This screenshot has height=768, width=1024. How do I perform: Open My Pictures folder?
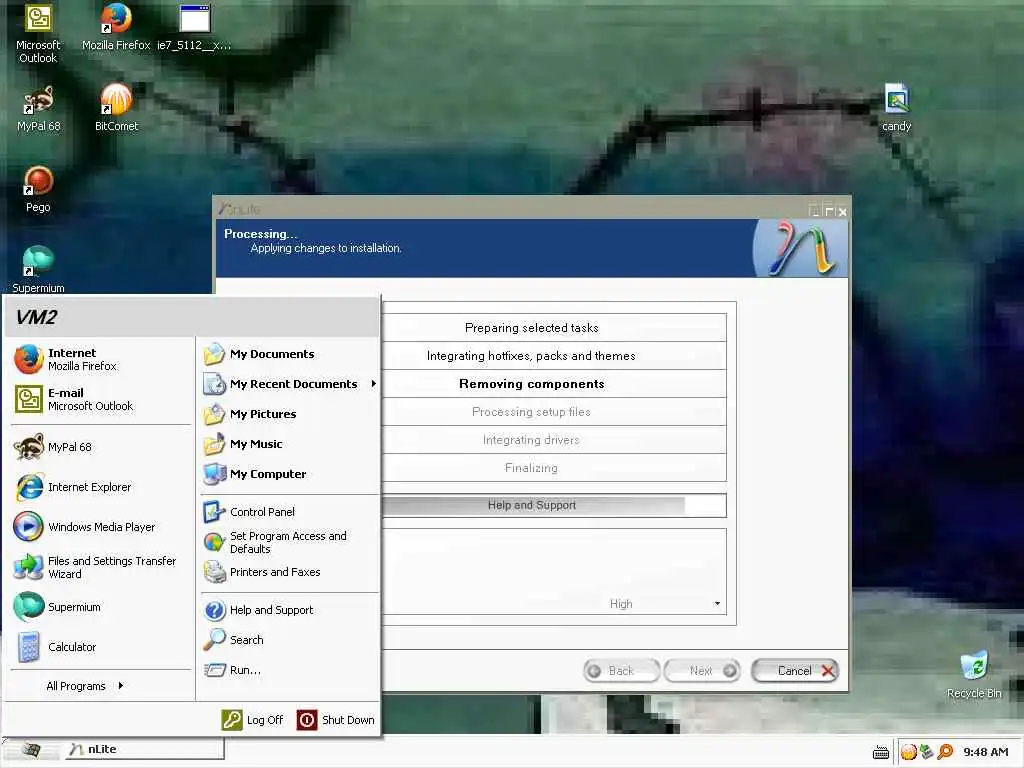[289, 414]
